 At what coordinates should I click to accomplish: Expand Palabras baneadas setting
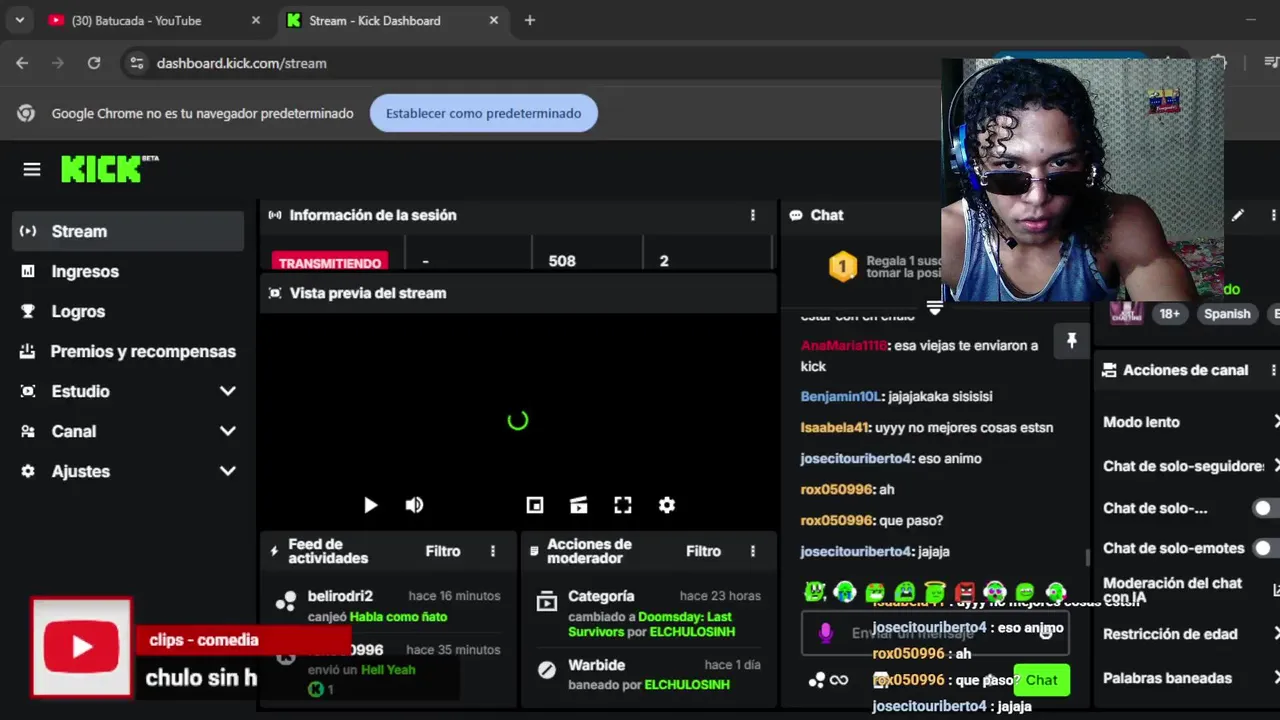(x=1276, y=678)
